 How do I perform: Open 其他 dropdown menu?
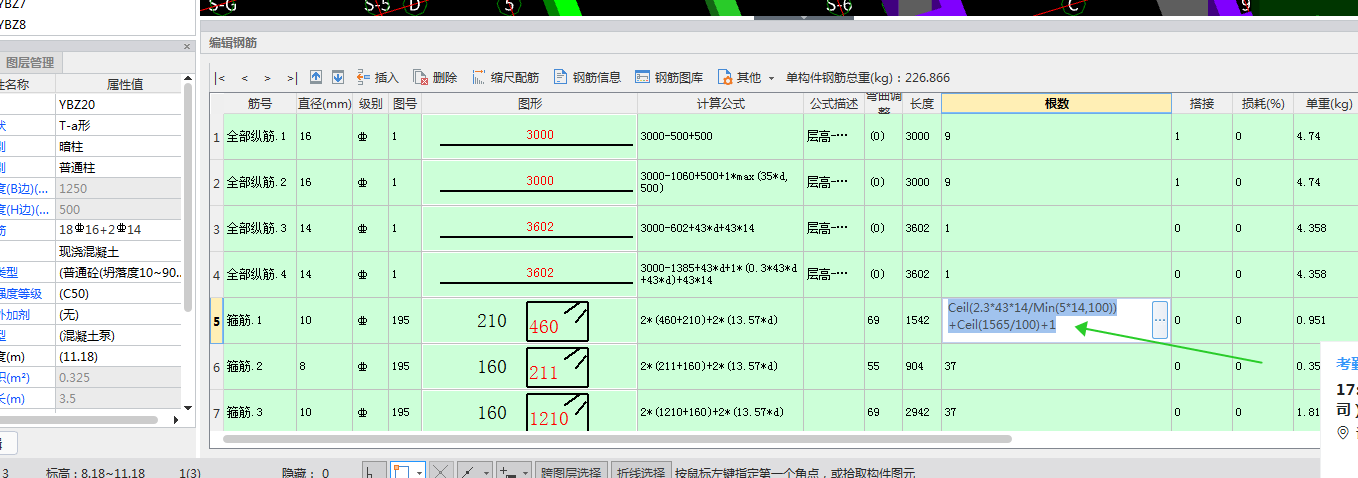(746, 77)
